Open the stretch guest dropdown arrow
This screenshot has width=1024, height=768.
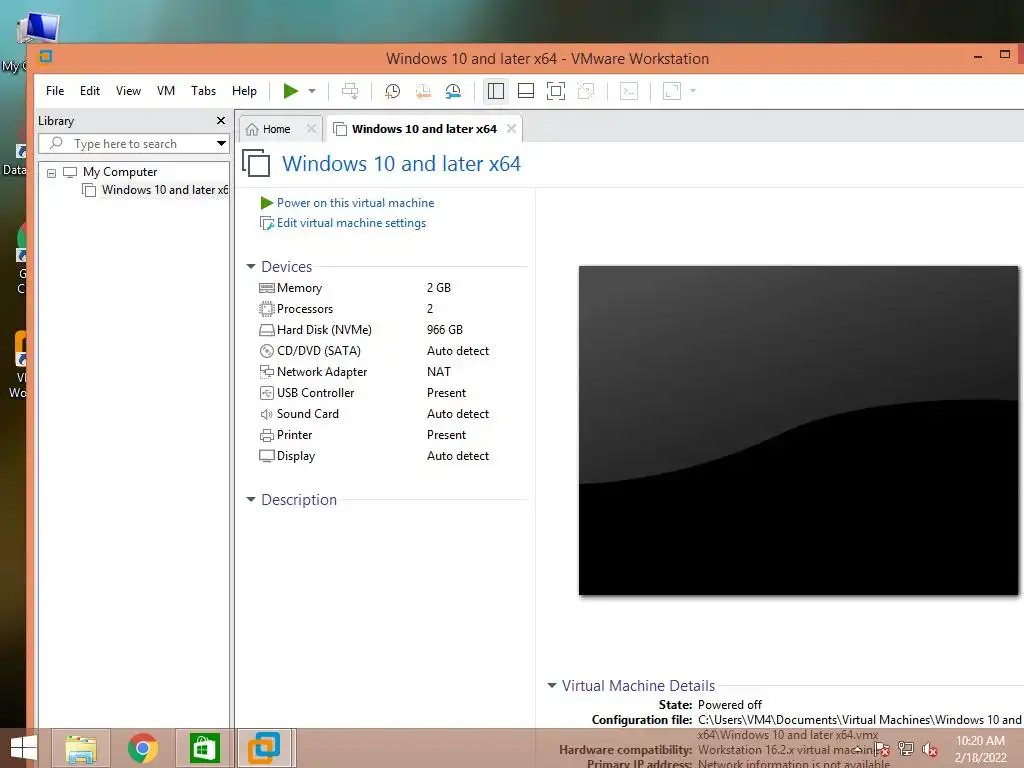693,91
